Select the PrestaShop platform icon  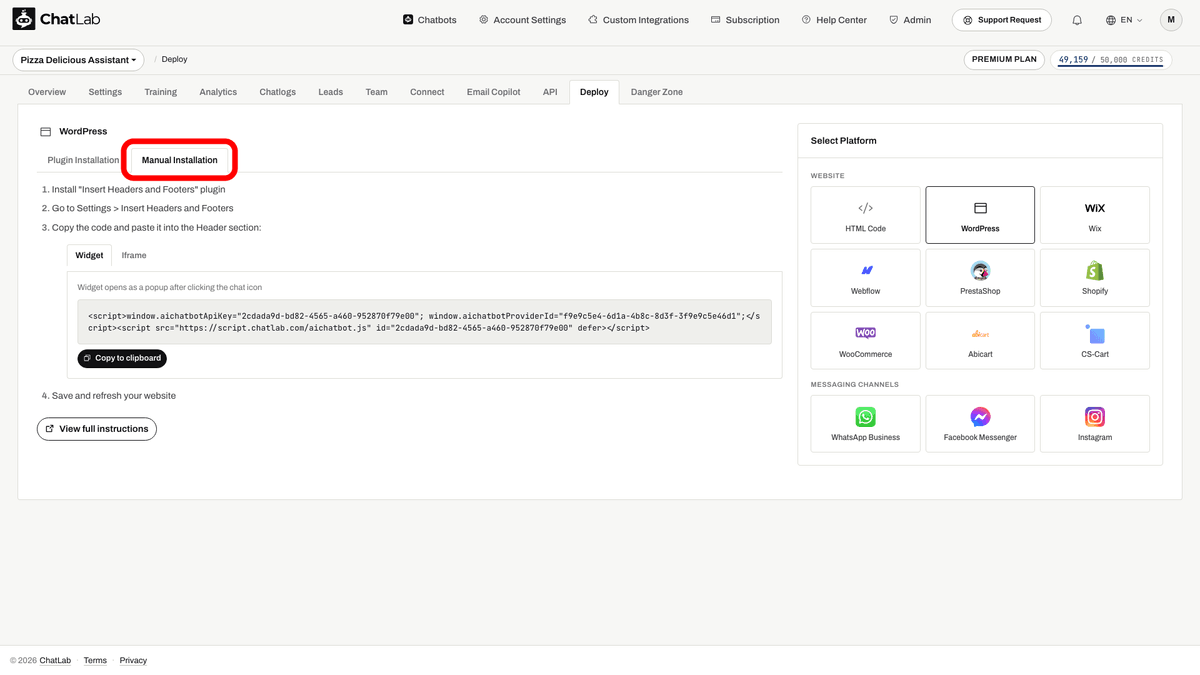980,271
